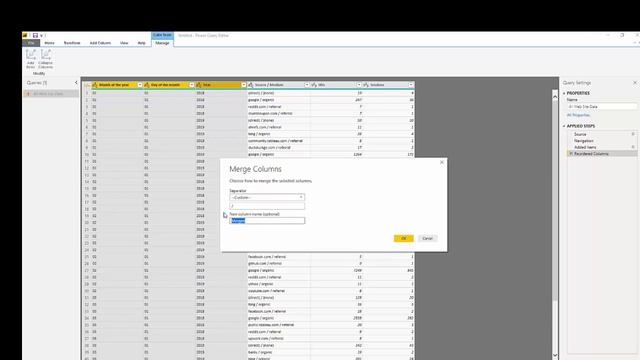Select the Manage ribbon tab
This screenshot has height=360, width=640.
(162, 43)
